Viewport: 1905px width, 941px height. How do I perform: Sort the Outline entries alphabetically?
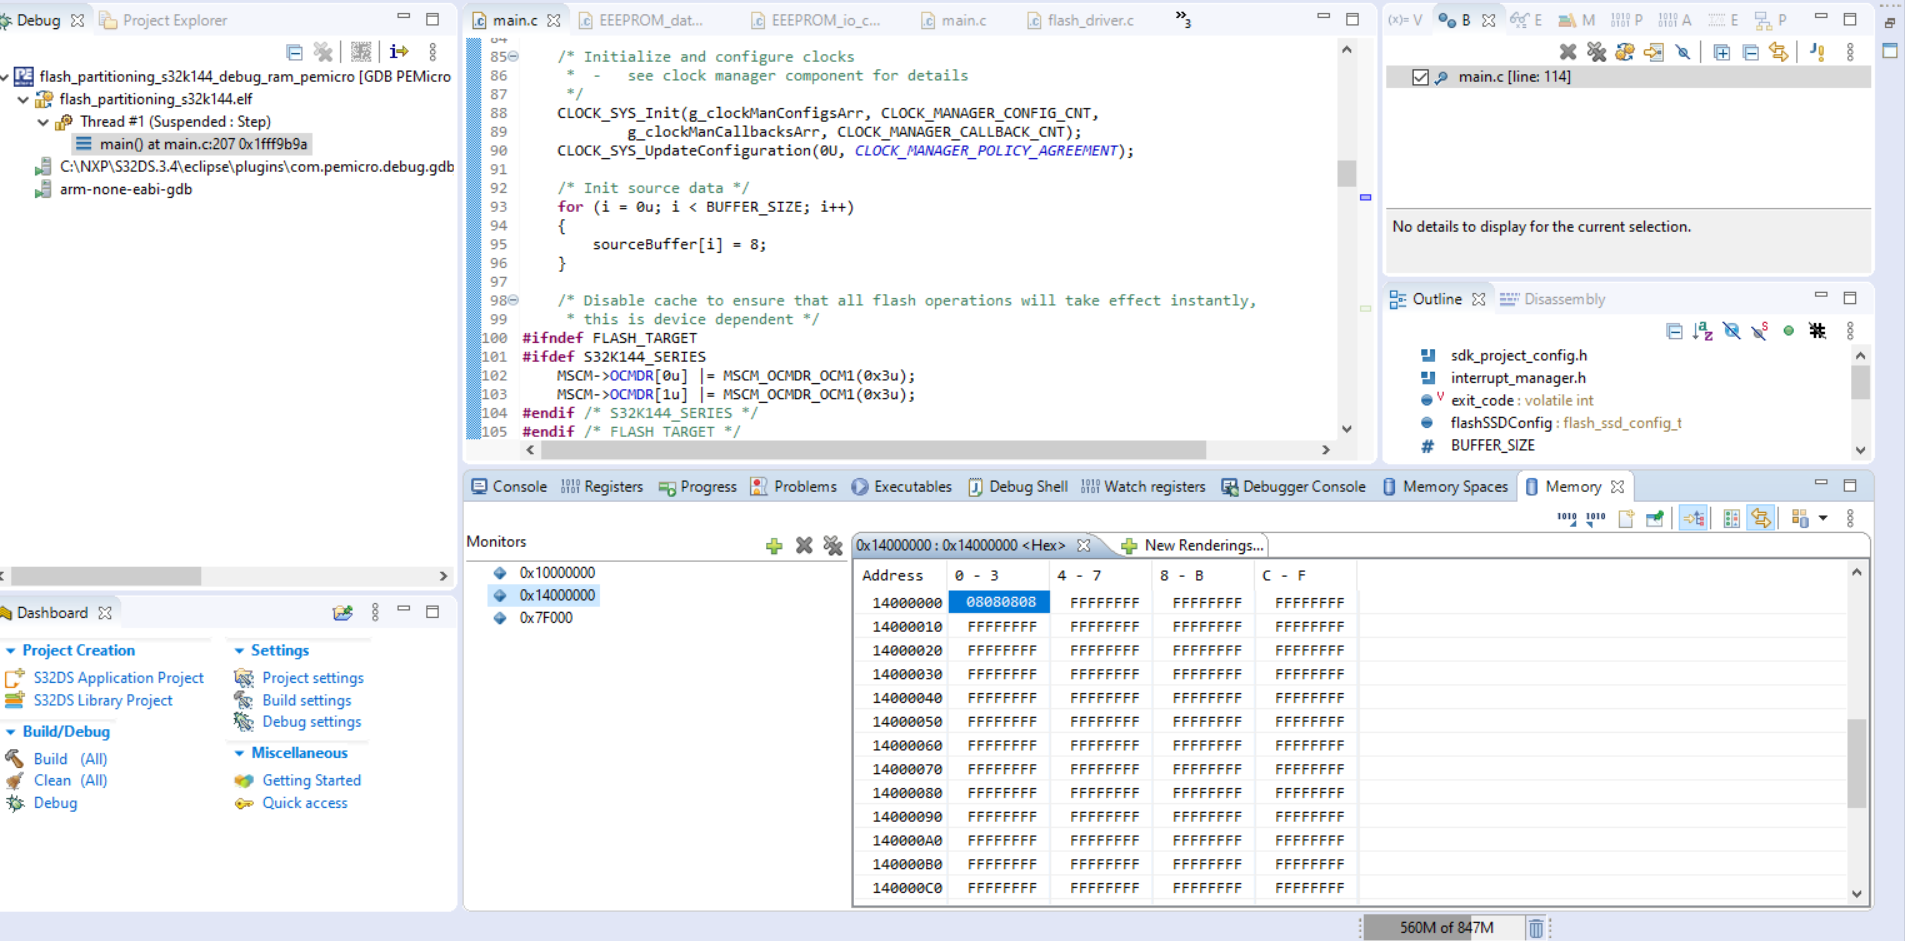click(1702, 331)
